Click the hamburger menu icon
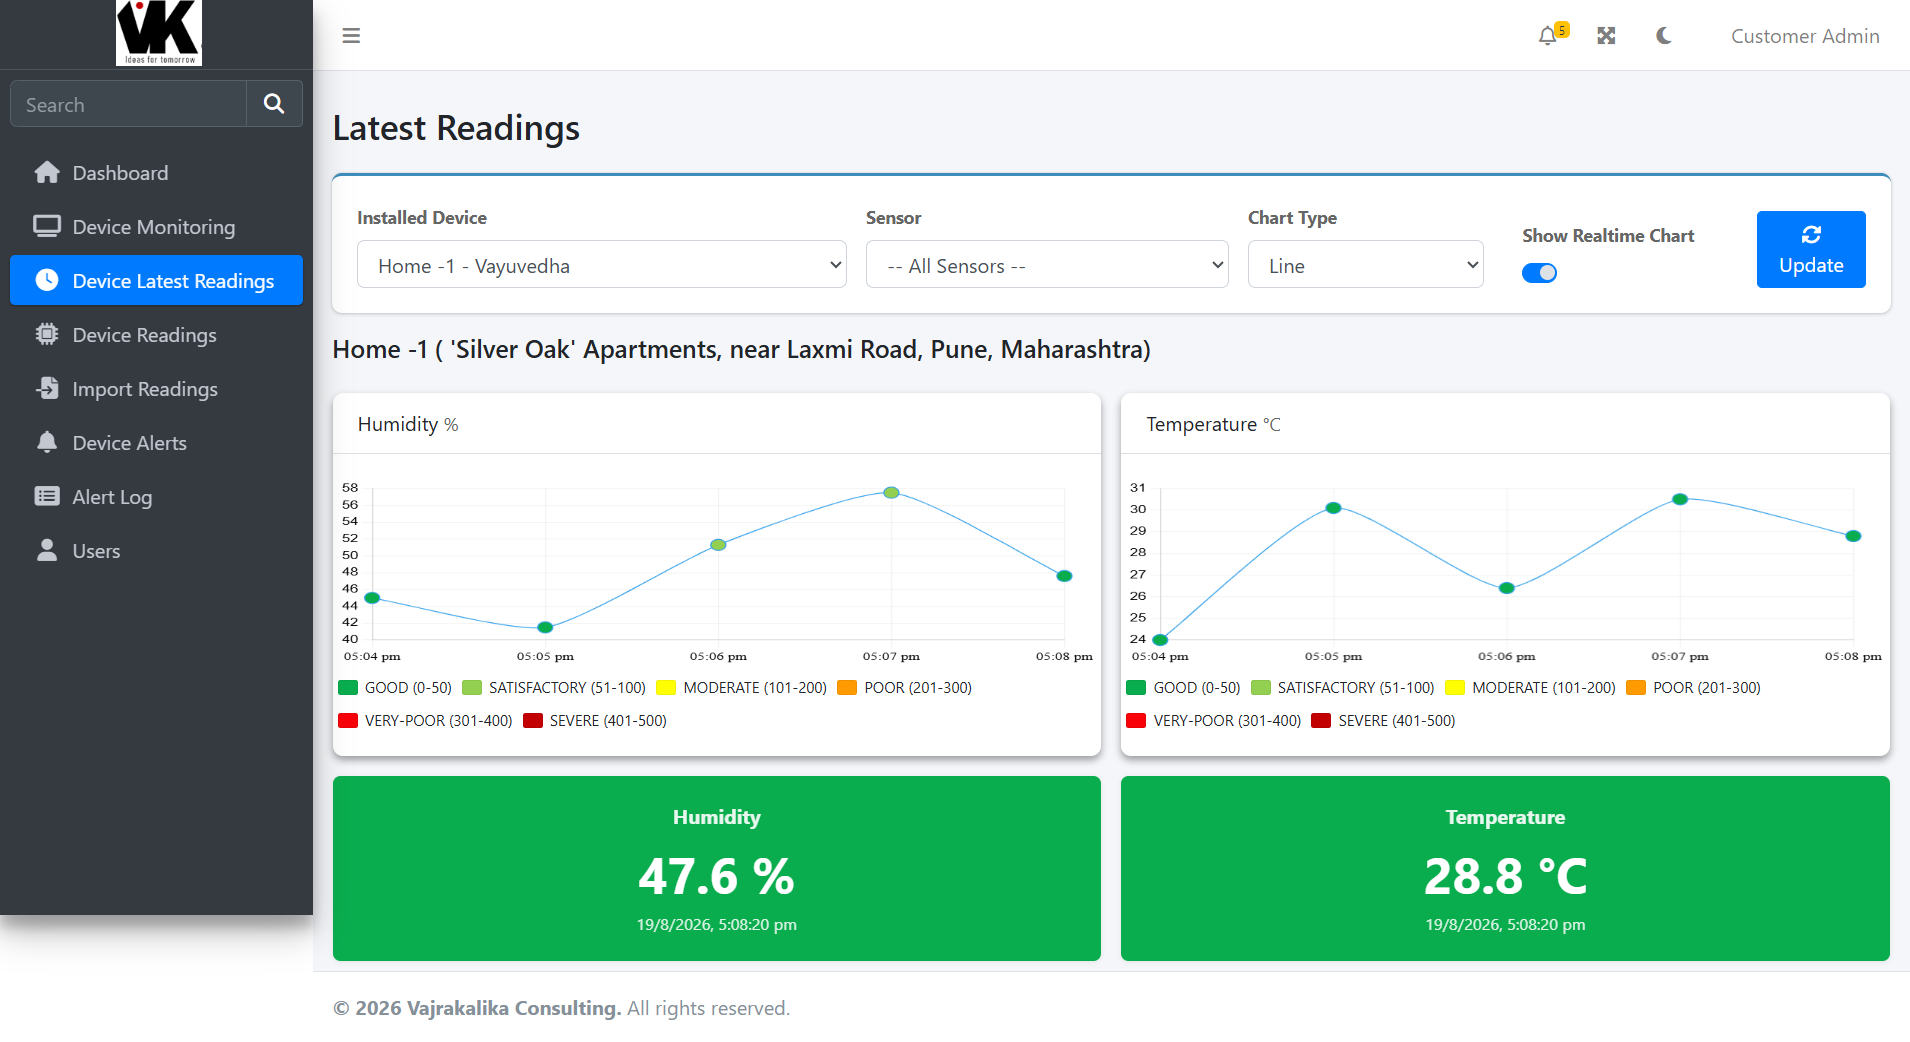The height and width of the screenshot is (1042, 1910). point(351,36)
